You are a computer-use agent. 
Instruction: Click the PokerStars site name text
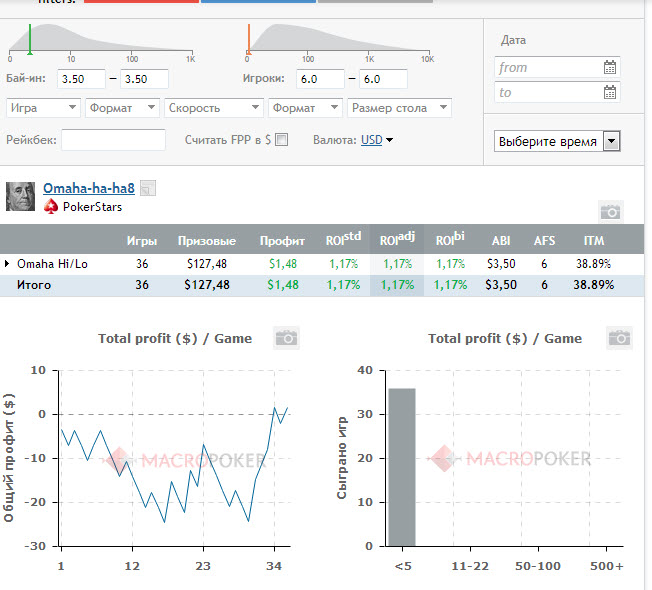(92, 207)
